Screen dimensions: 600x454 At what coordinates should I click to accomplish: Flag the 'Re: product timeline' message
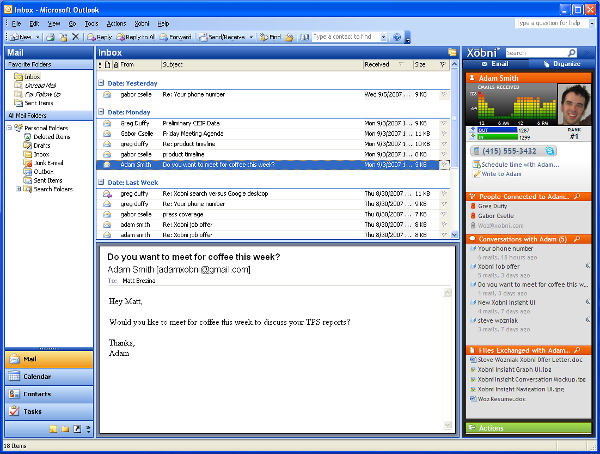444,144
